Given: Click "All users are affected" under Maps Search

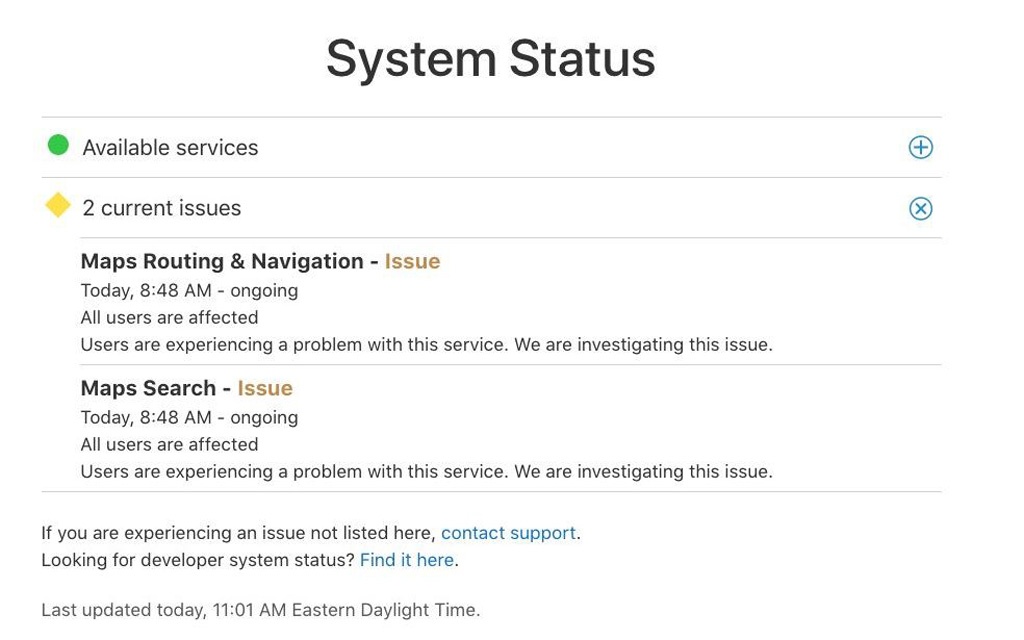Looking at the screenshot, I should tap(169, 444).
